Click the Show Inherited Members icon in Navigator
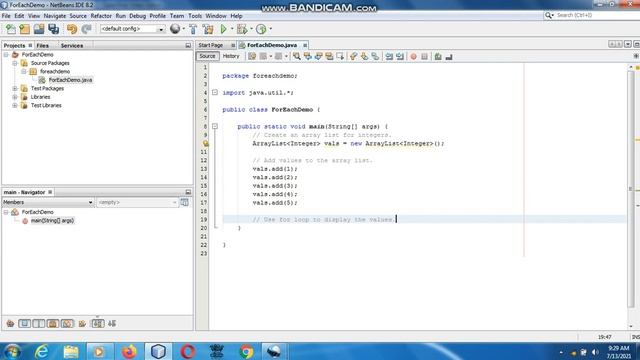 coord(10,324)
